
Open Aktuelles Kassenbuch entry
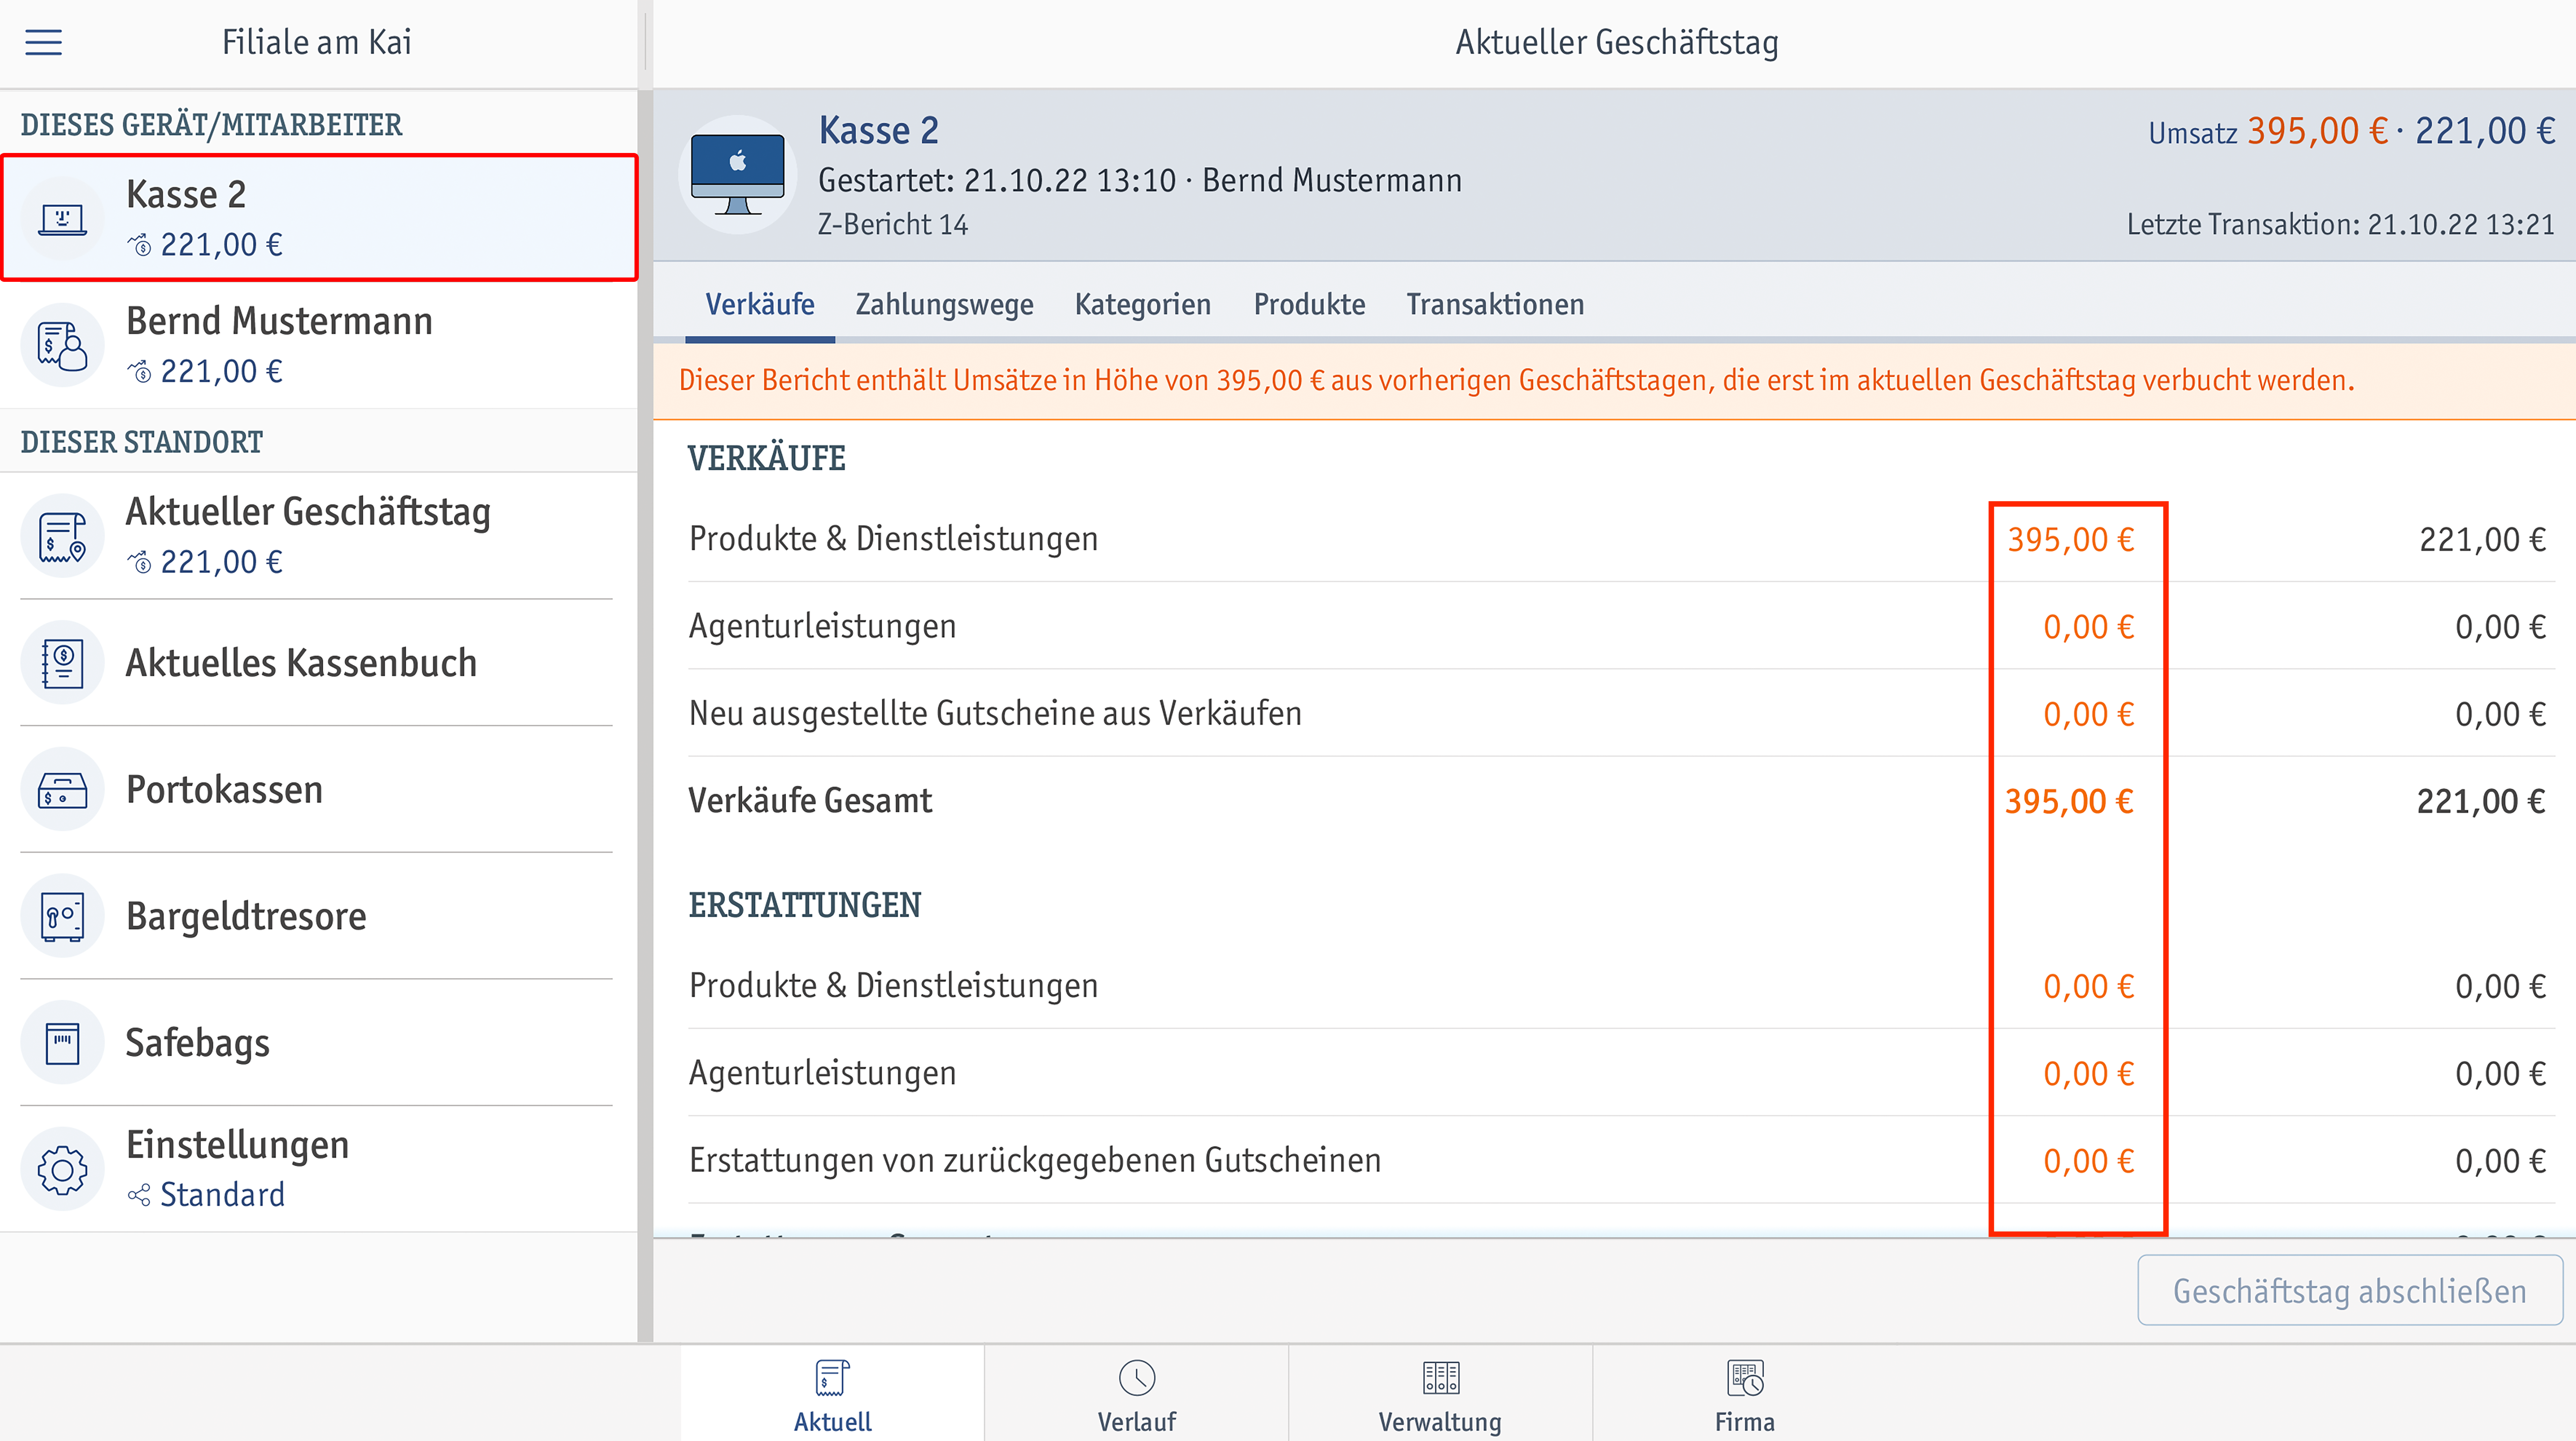click(x=319, y=662)
